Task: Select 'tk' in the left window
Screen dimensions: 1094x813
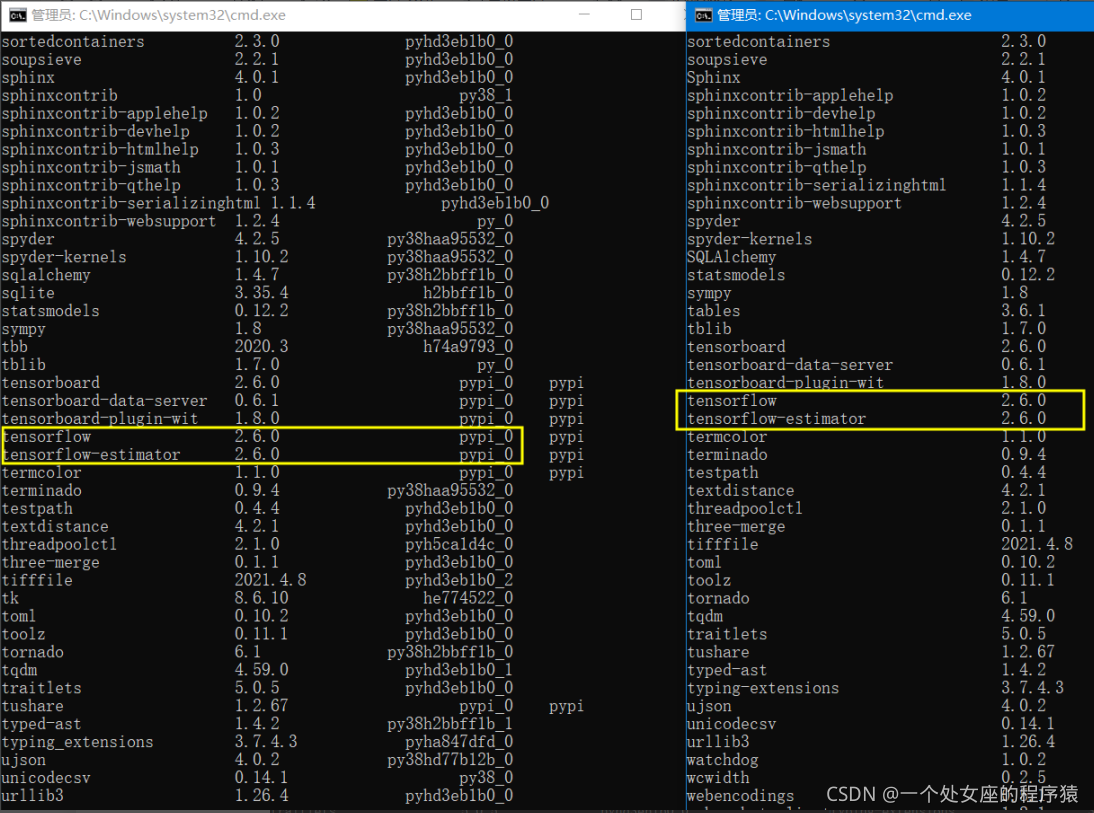Action: point(10,598)
